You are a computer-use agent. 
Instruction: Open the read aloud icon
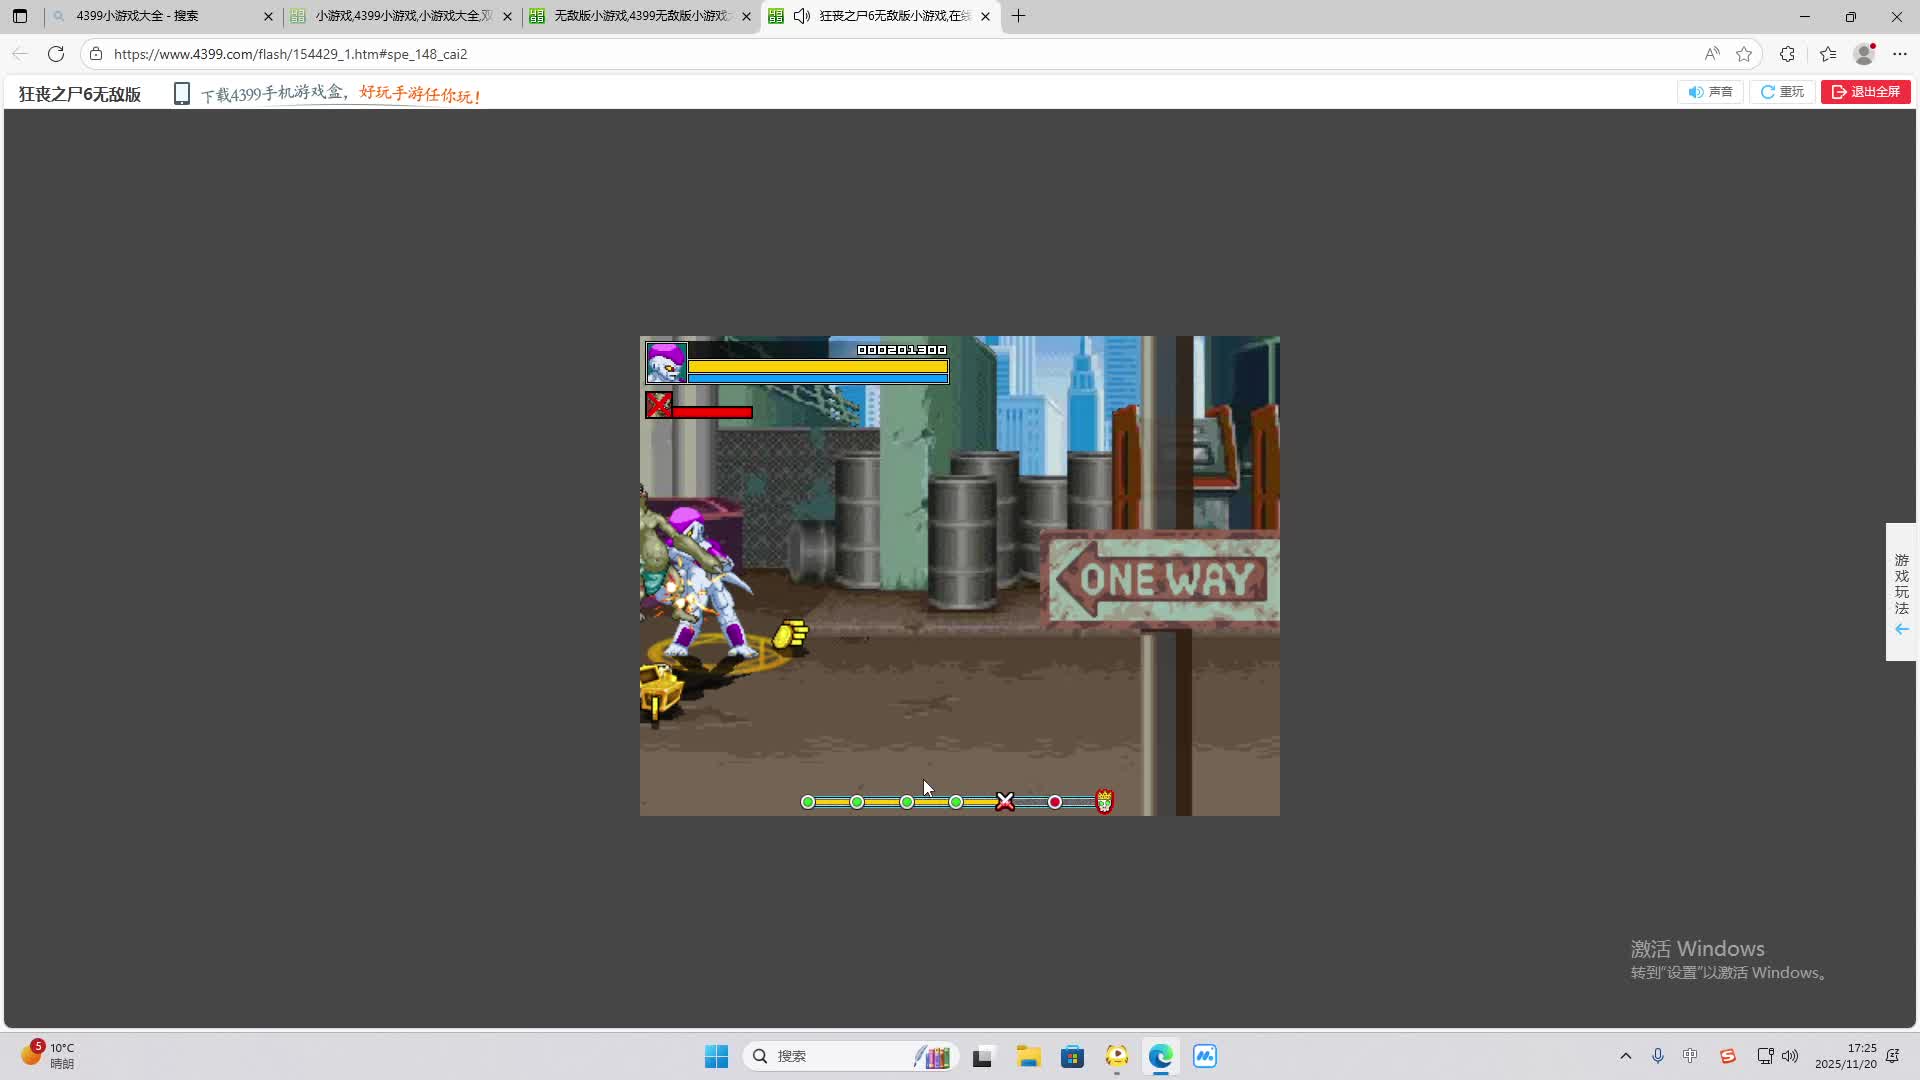tap(1712, 54)
